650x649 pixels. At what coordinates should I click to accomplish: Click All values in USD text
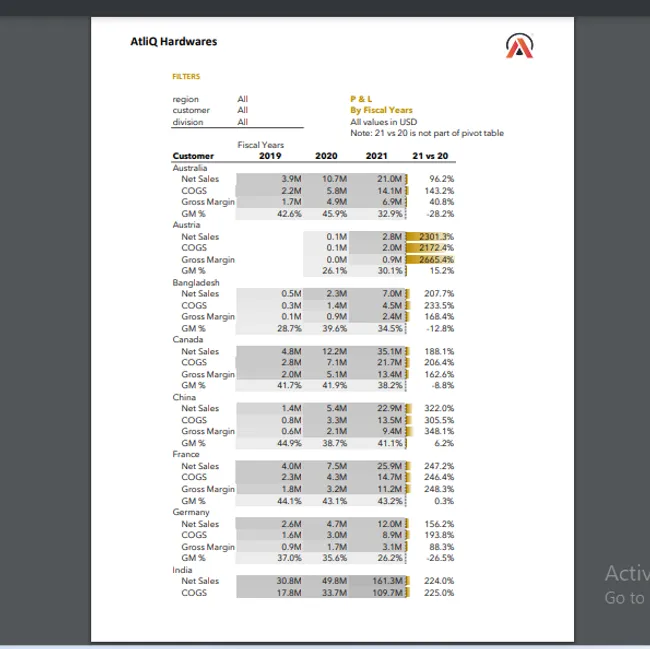coord(383,122)
